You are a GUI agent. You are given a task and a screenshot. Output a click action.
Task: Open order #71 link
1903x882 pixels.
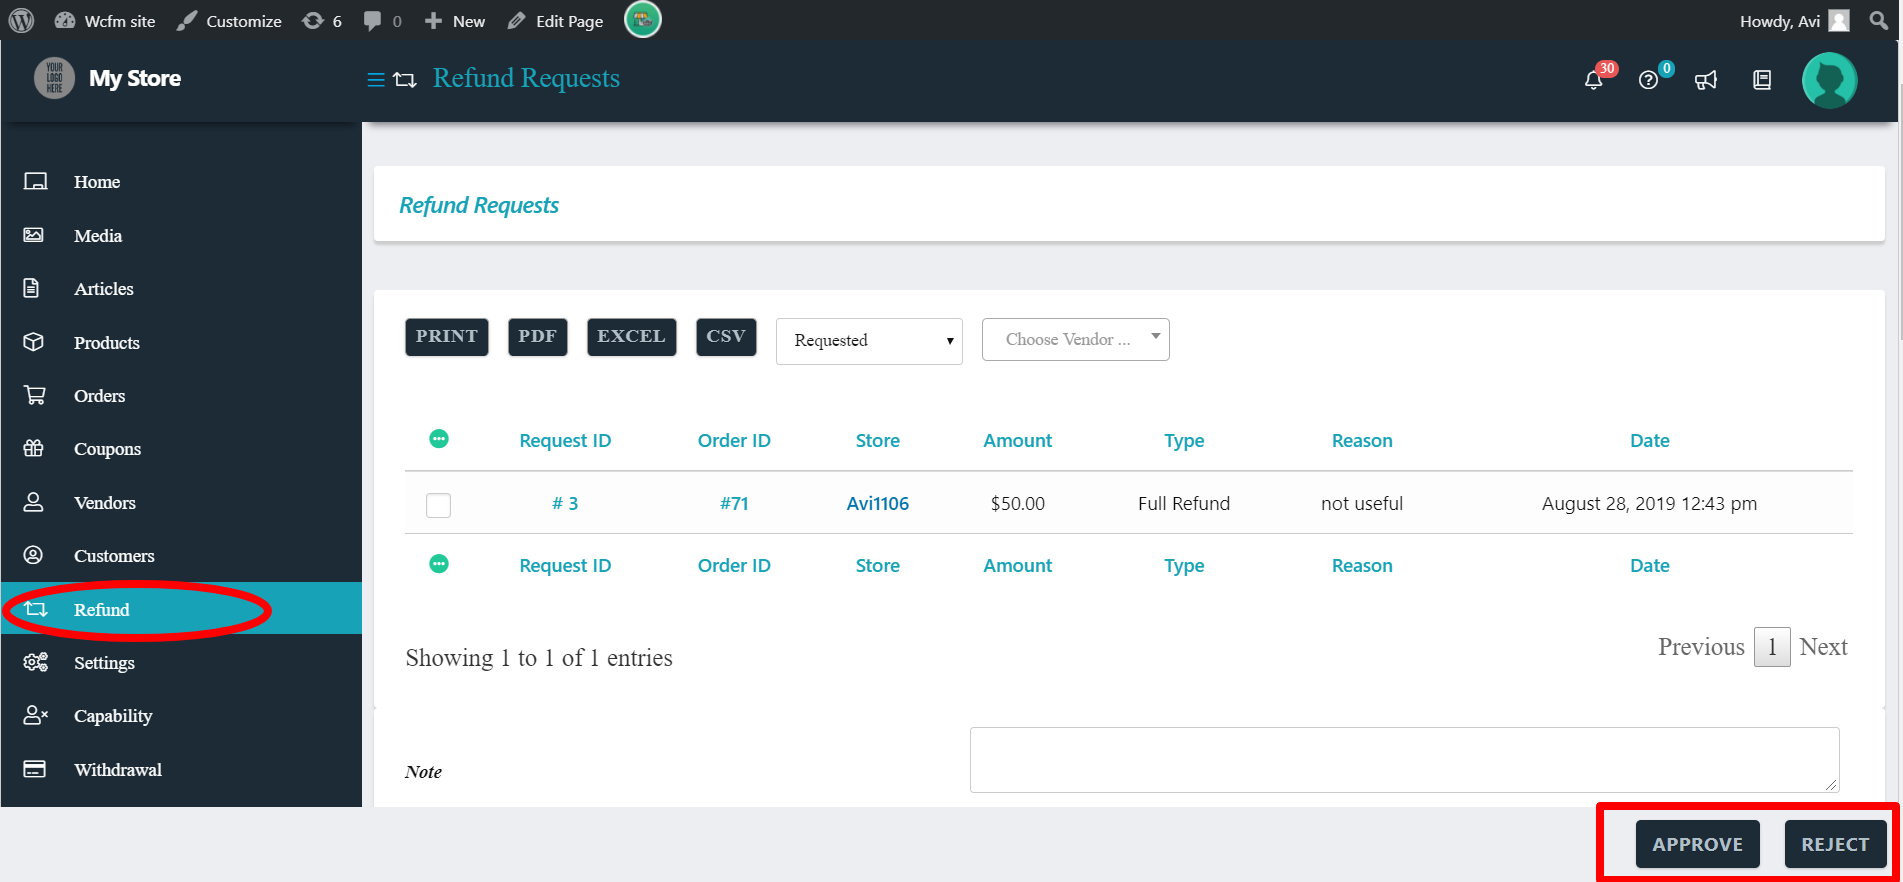pos(734,504)
